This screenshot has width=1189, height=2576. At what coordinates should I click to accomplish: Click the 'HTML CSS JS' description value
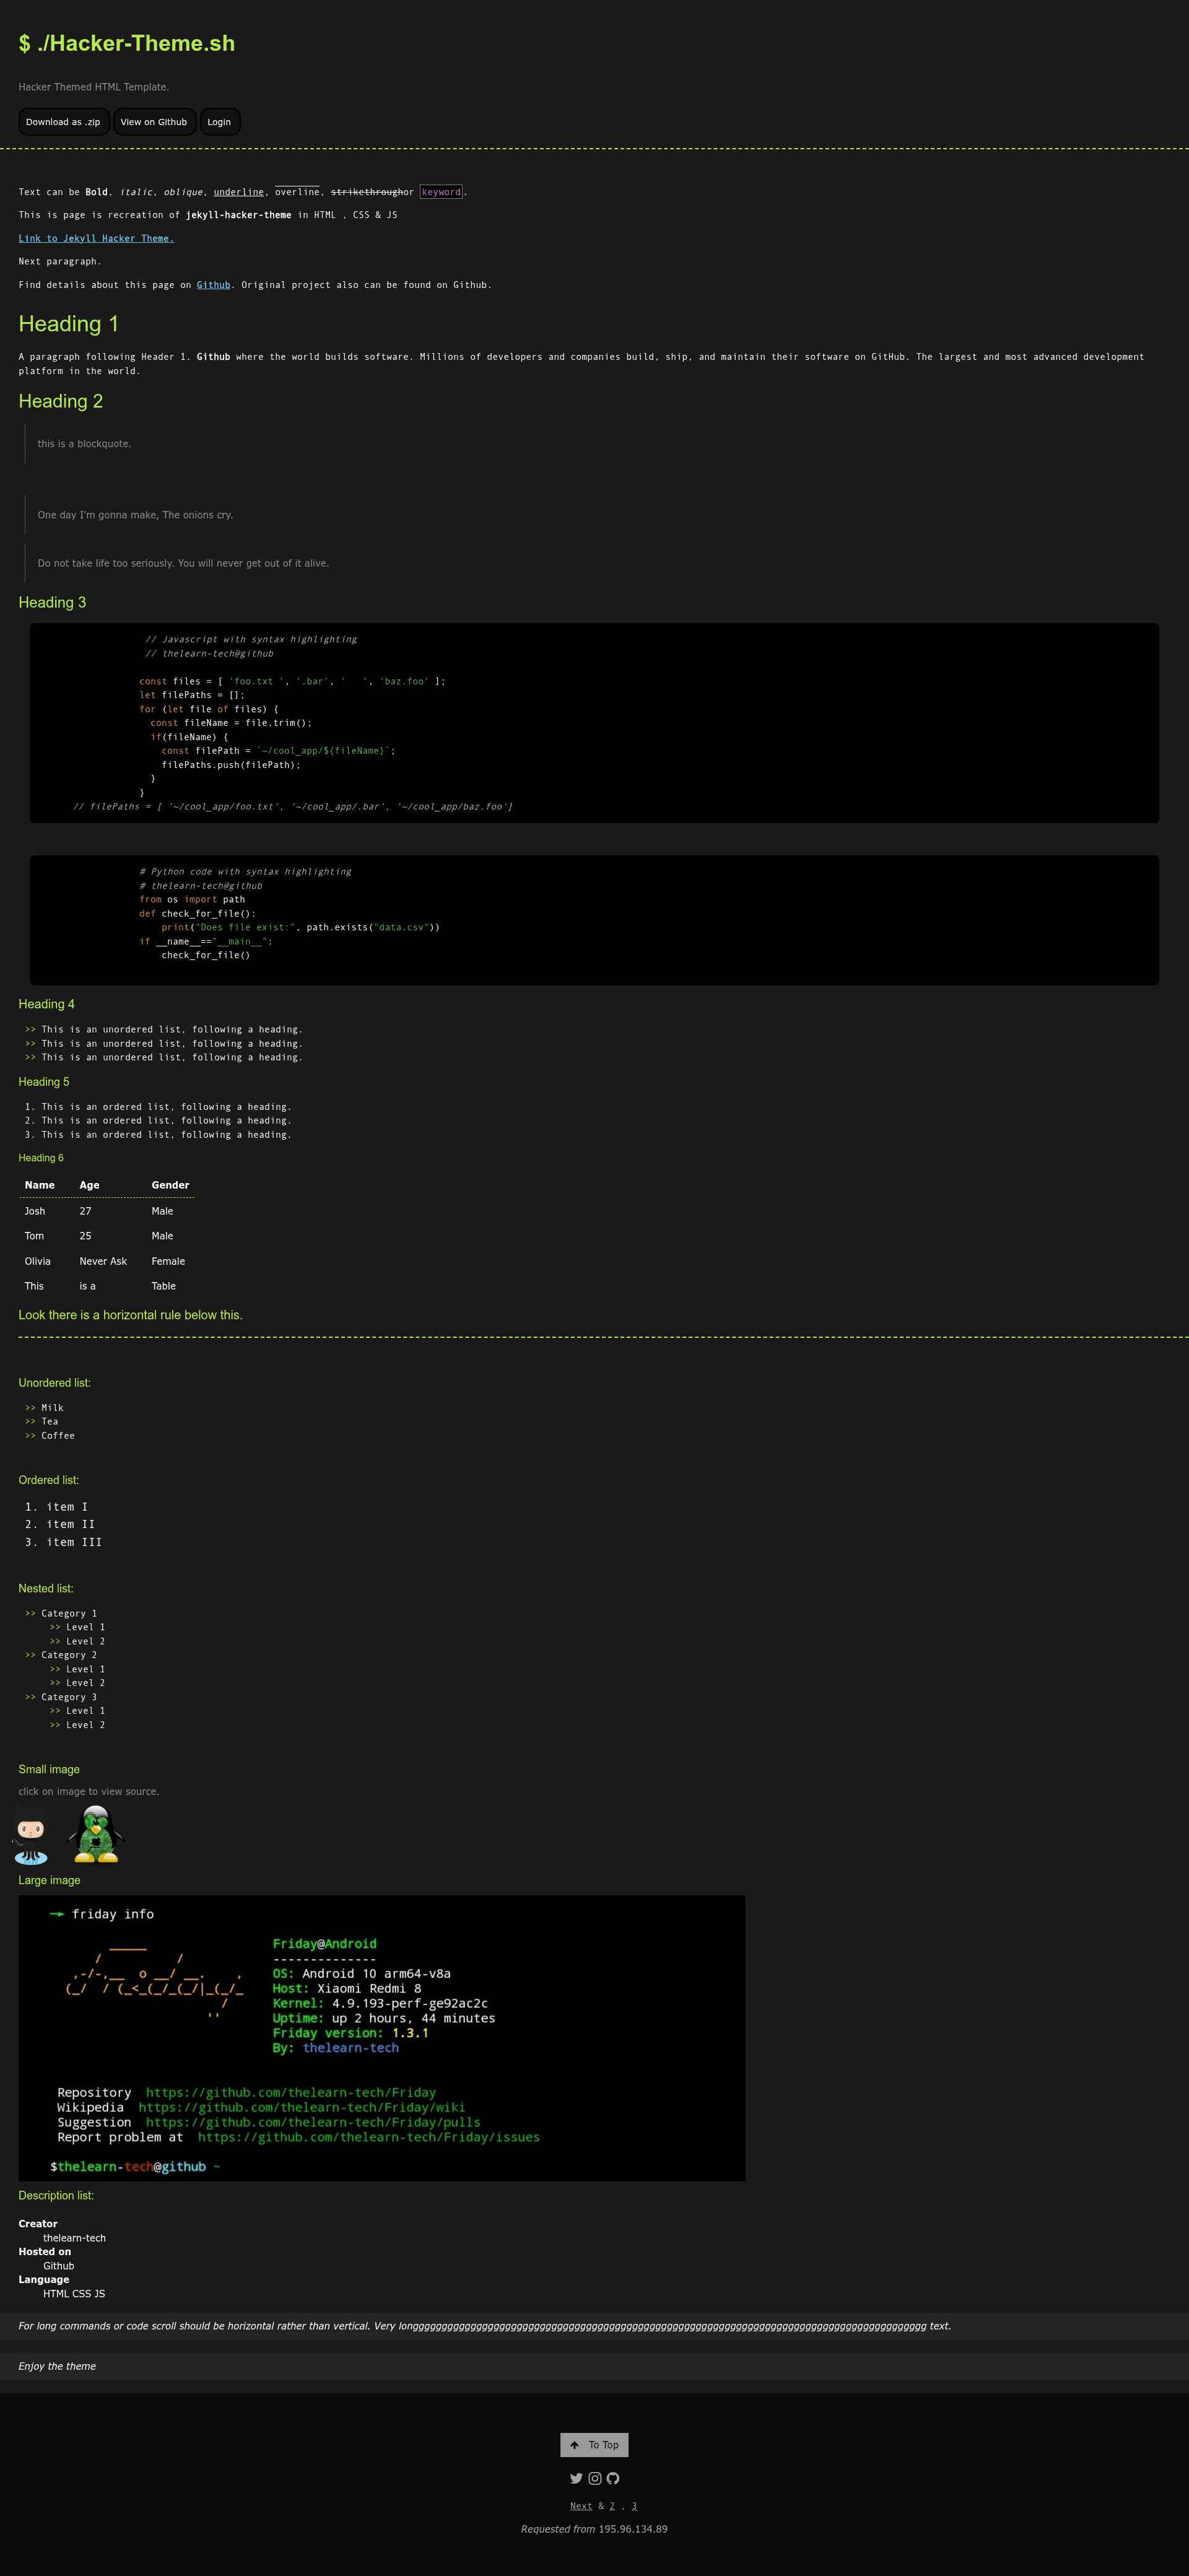click(74, 2294)
